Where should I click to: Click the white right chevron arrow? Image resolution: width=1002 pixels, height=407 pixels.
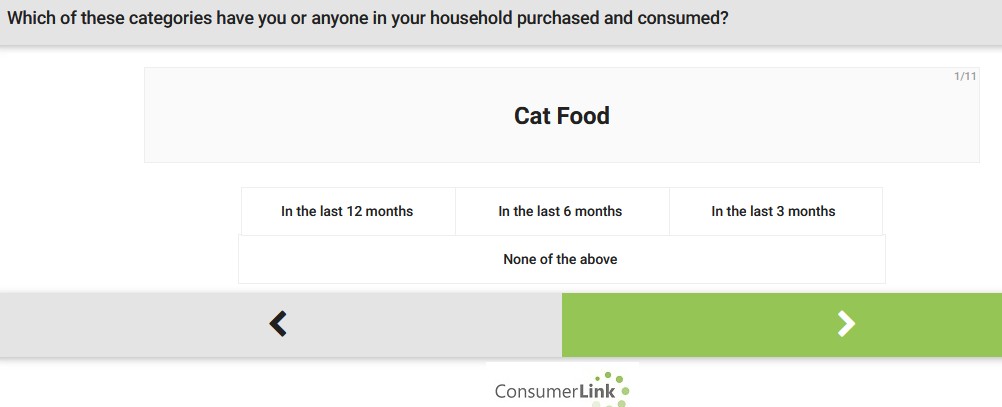click(x=846, y=323)
